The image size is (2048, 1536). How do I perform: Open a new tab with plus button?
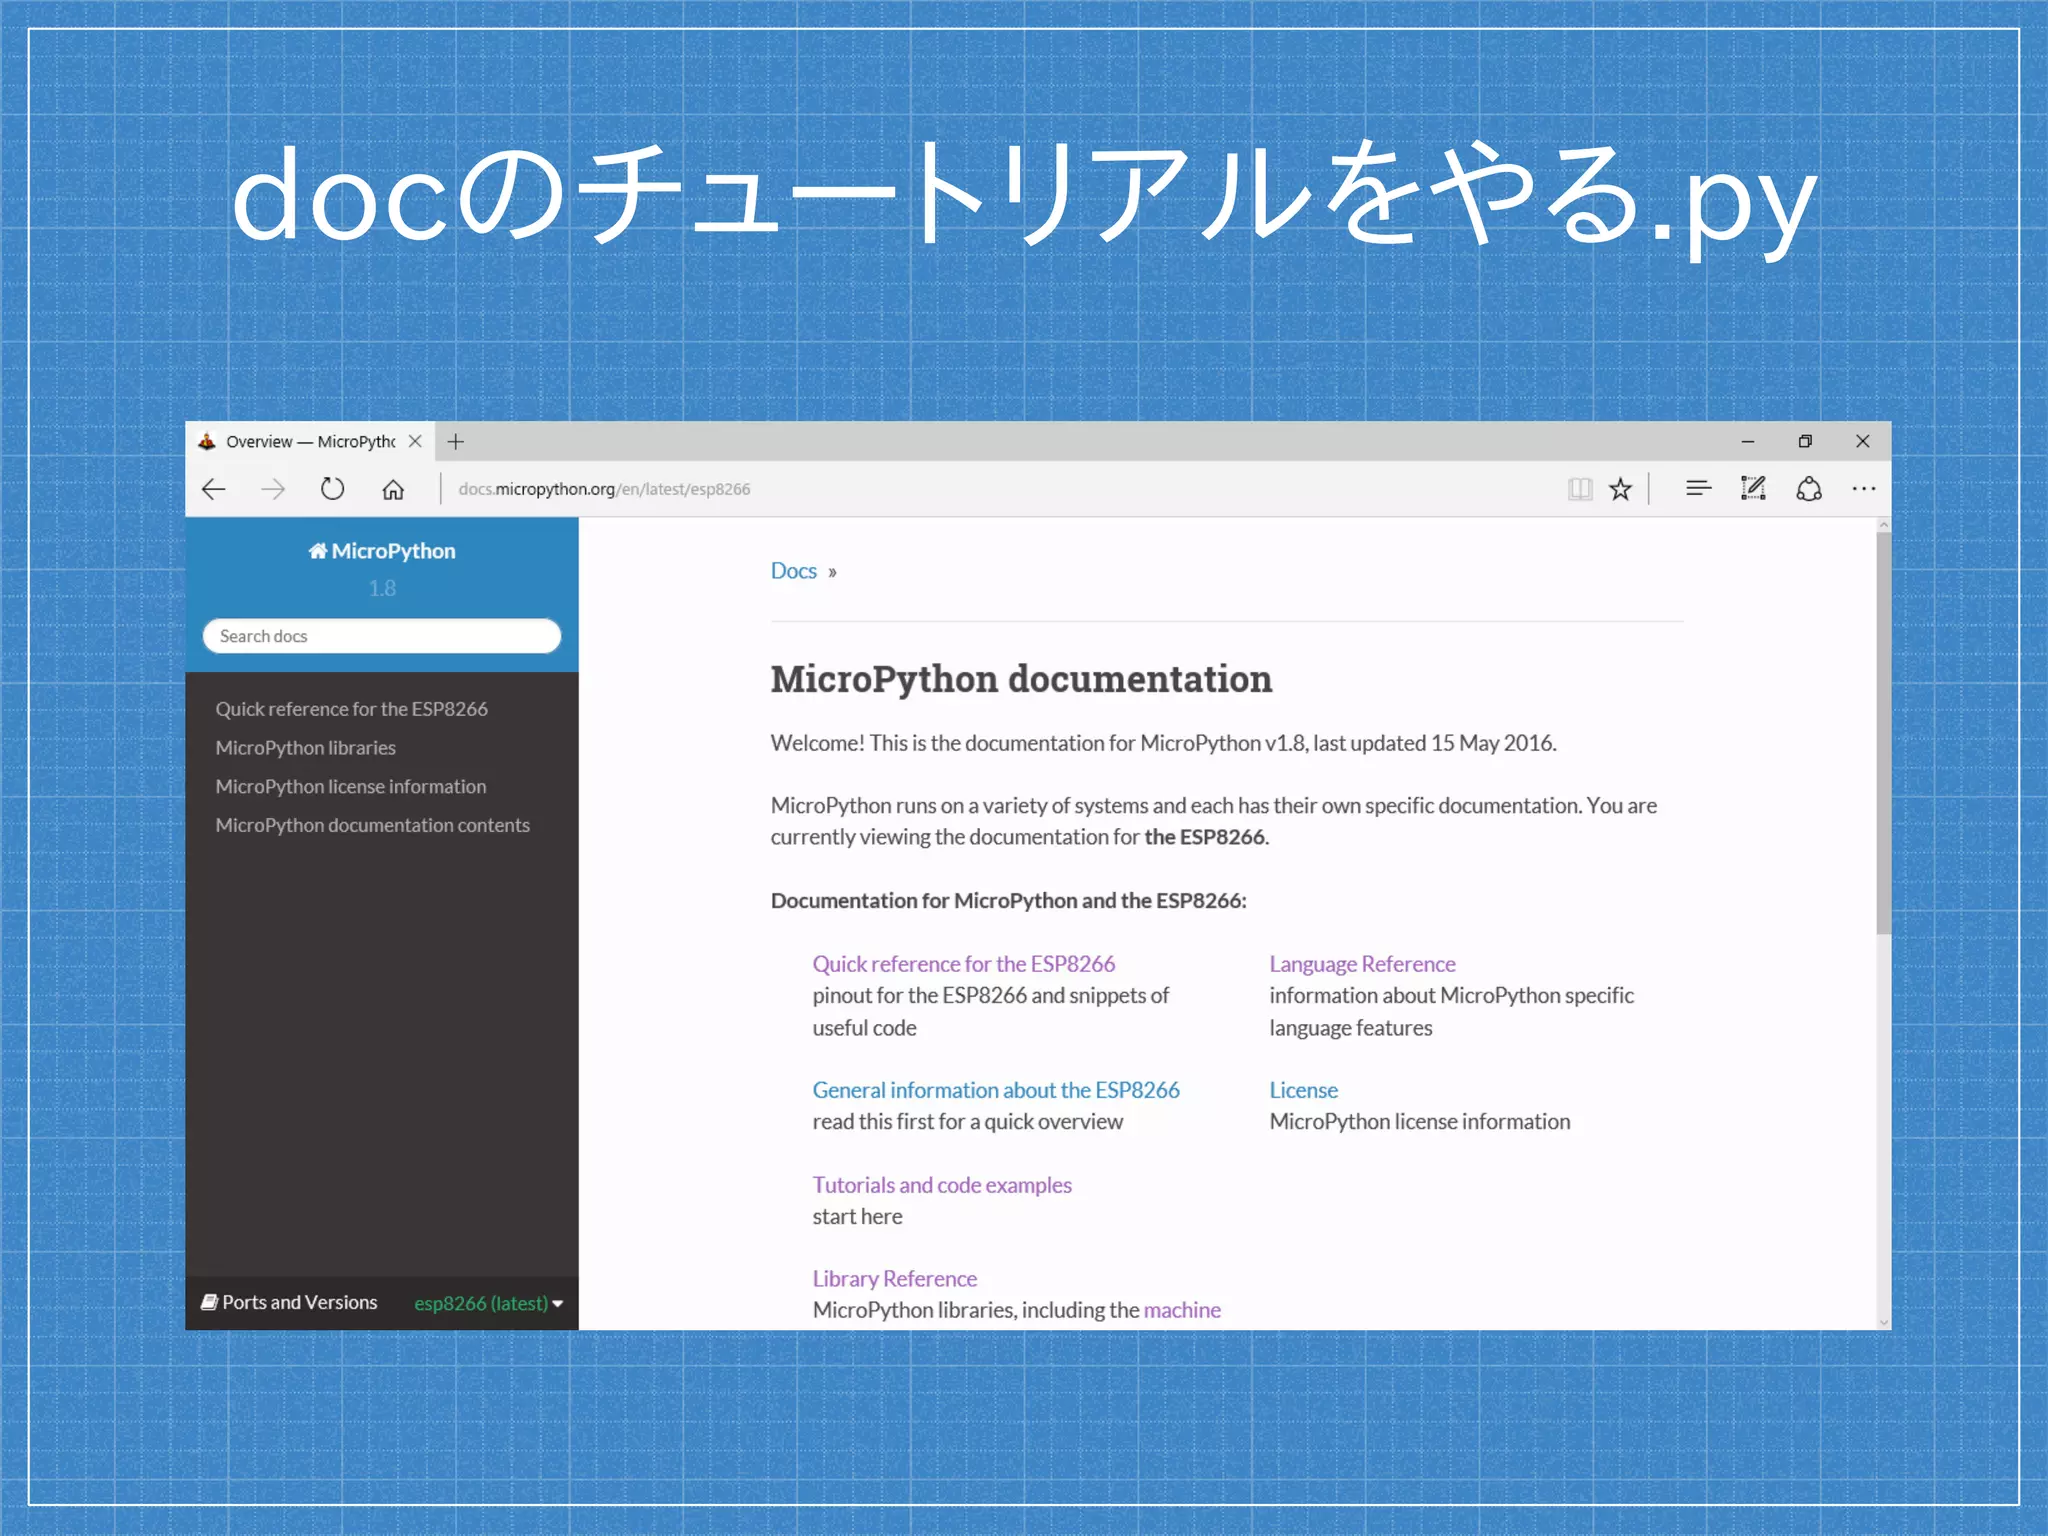tap(456, 441)
